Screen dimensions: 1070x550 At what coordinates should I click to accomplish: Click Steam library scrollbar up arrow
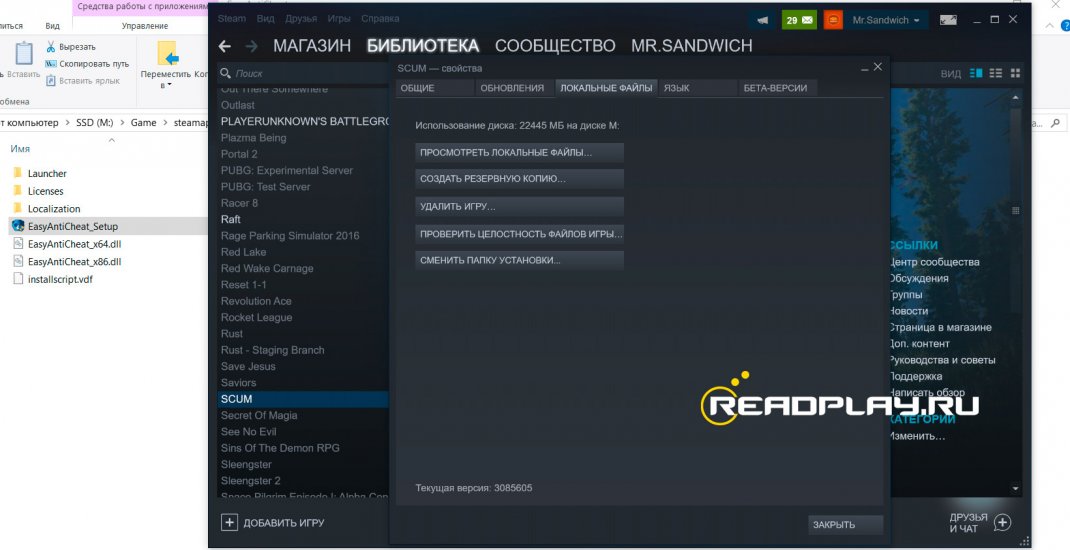[1015, 98]
